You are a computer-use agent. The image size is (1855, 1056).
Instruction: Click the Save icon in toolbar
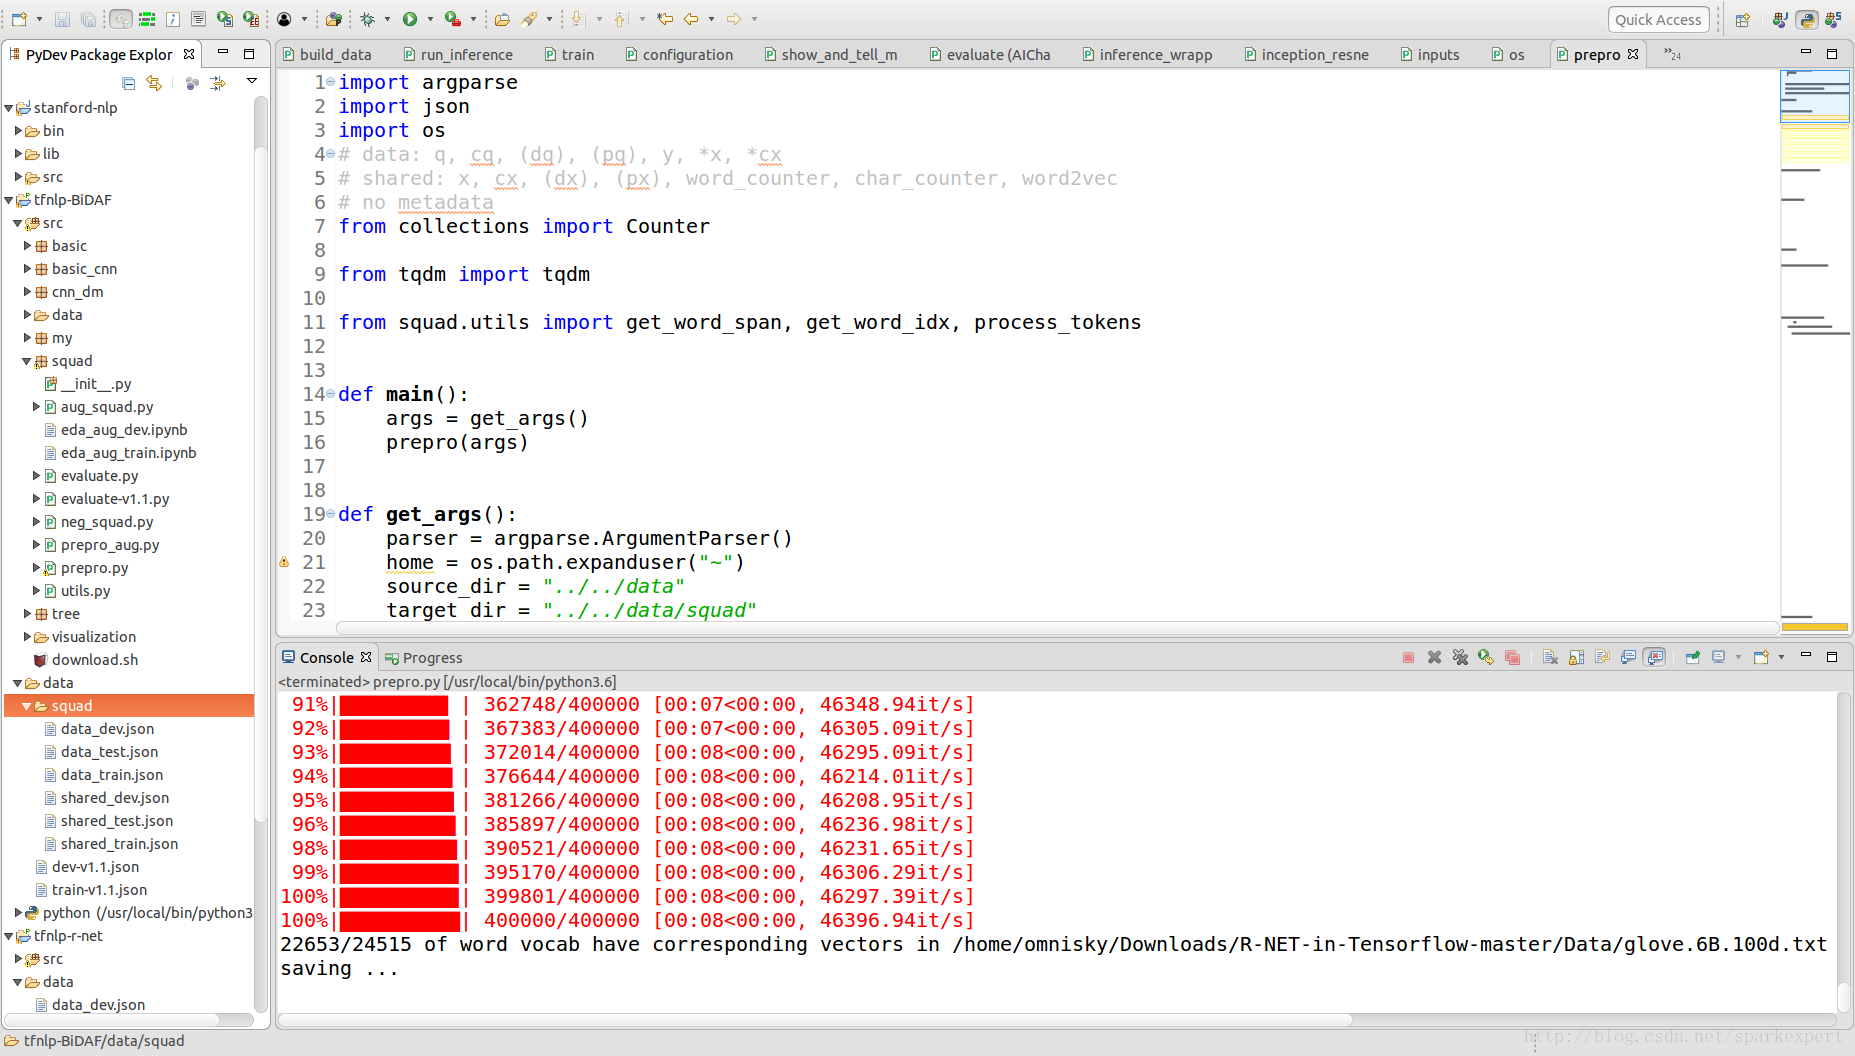click(62, 19)
